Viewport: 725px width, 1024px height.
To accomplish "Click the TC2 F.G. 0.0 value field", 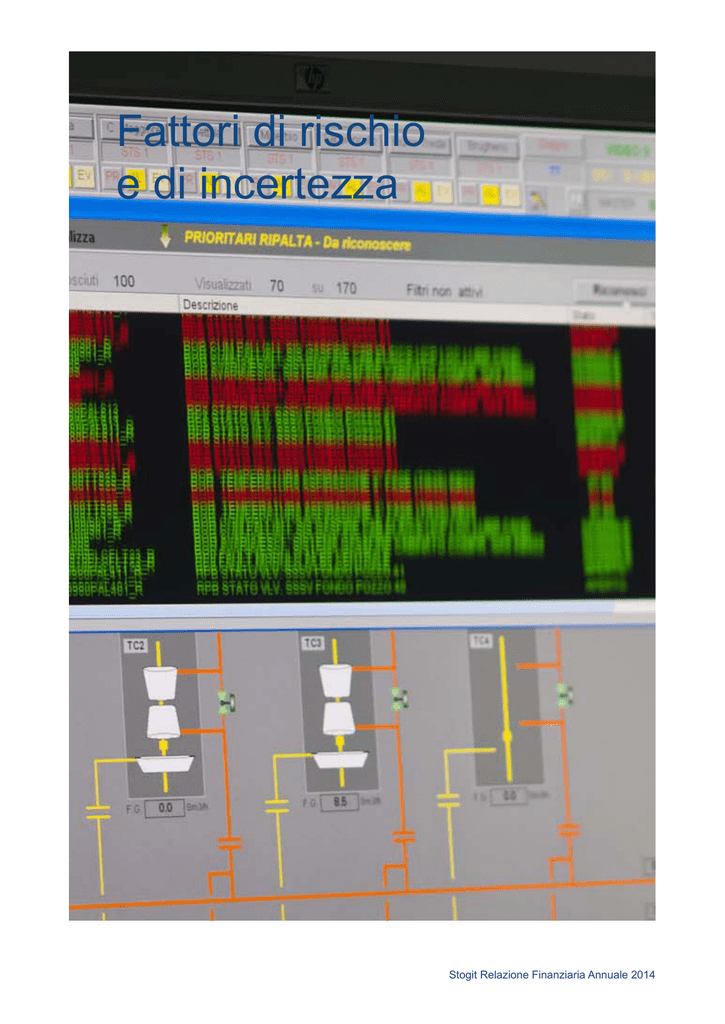I will click(x=164, y=808).
